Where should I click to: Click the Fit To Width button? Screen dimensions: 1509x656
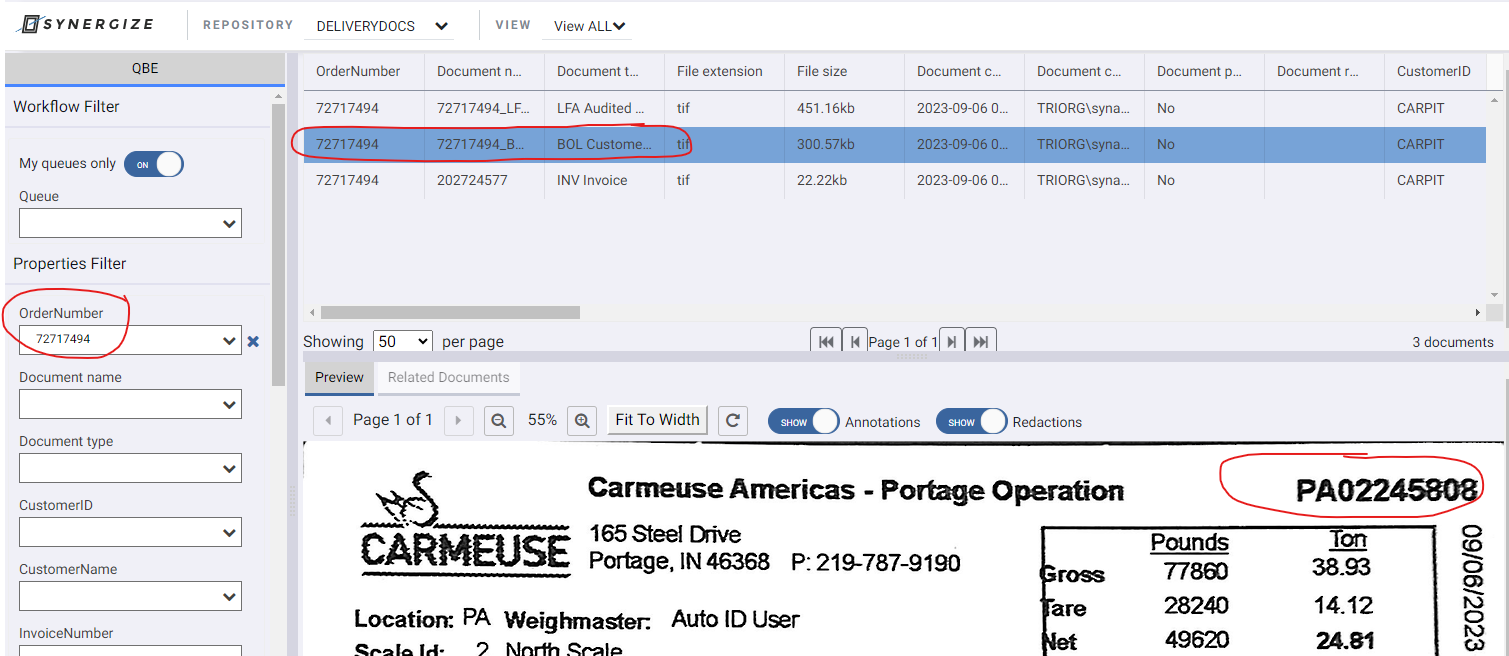pyautogui.click(x=657, y=420)
